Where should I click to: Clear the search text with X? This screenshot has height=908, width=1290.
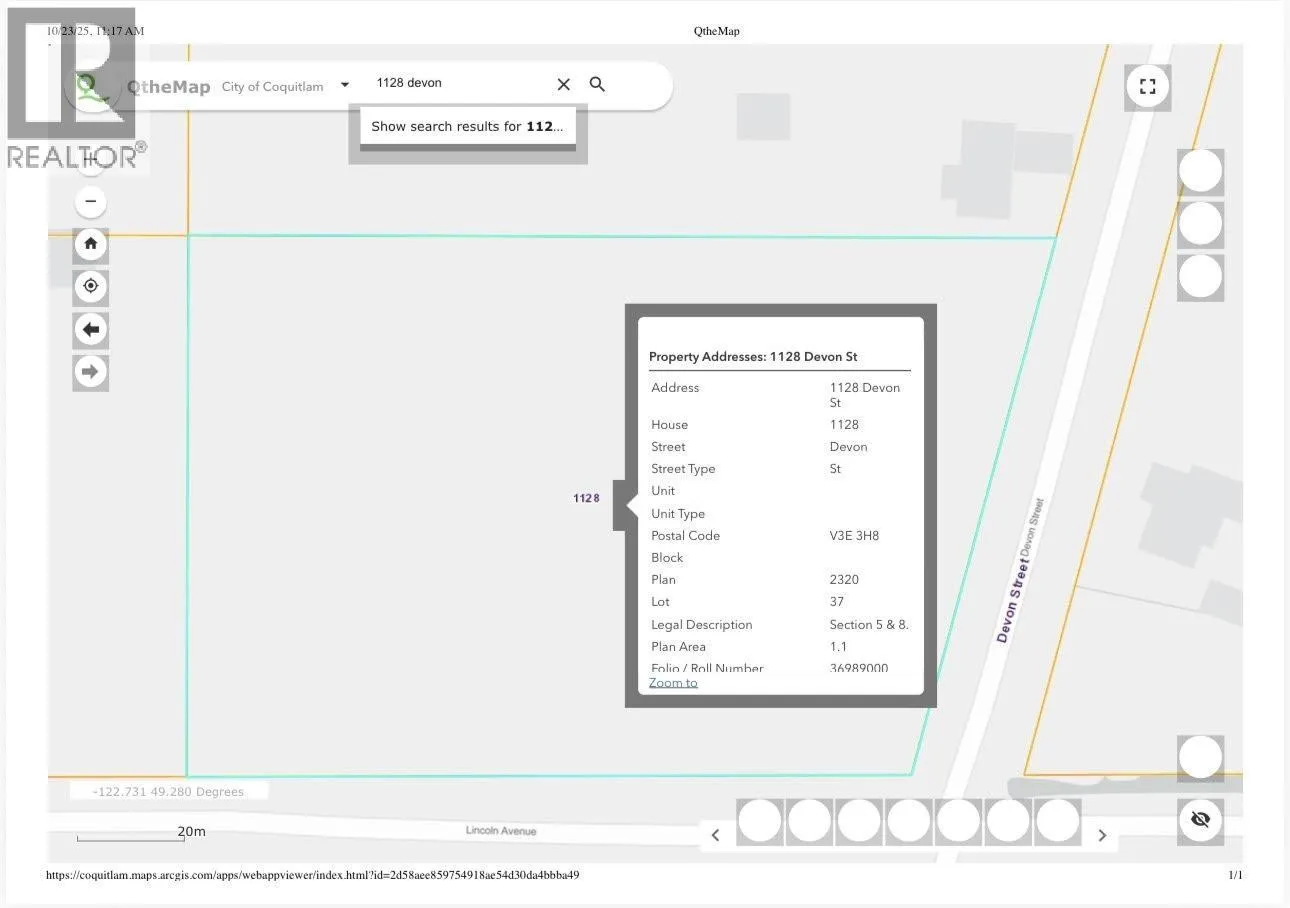563,85
